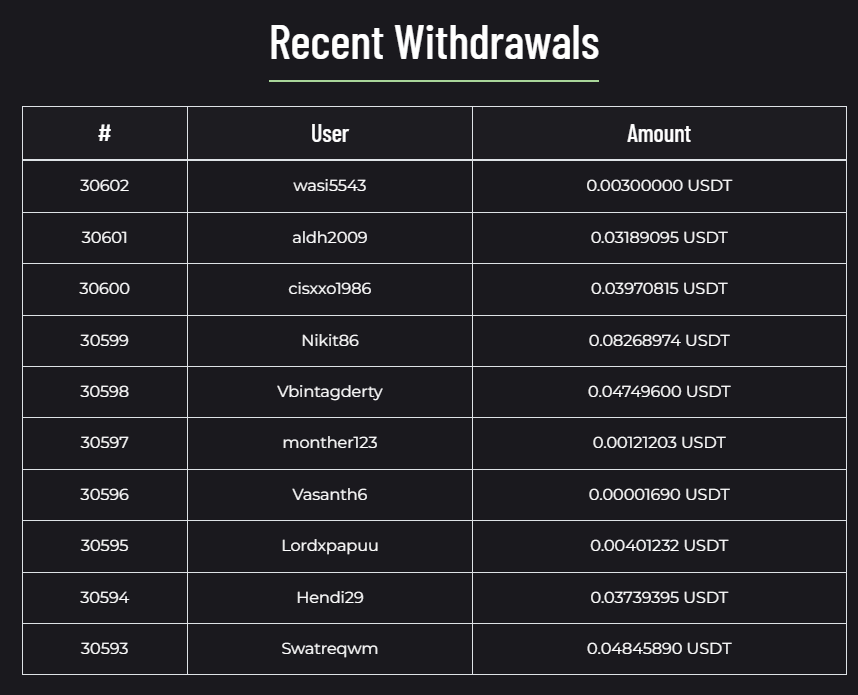This screenshot has width=858, height=695.
Task: Click username Vbintagderty
Action: (330, 392)
